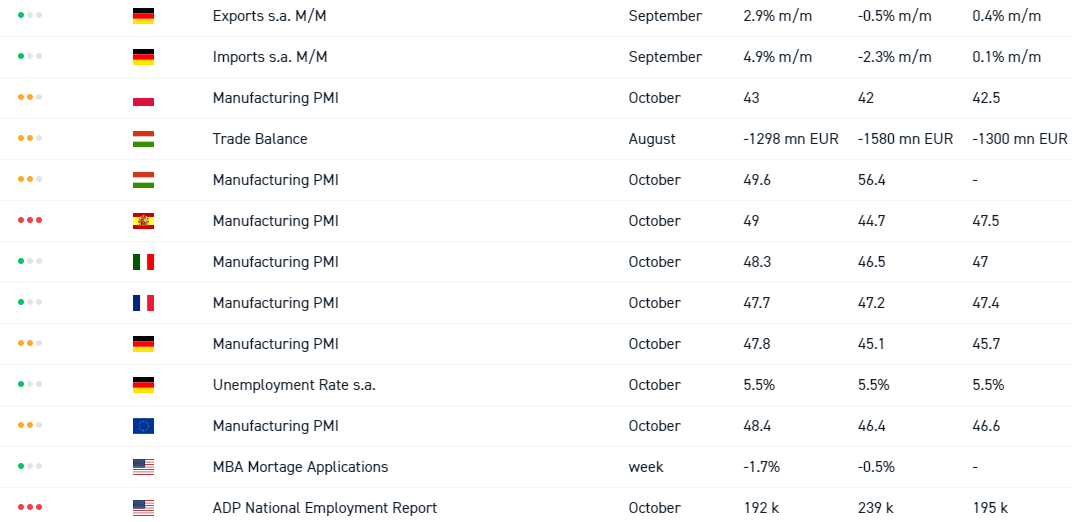The height and width of the screenshot is (522, 1085).
Task: Open the ADP National Employment Report event
Action: coord(324,508)
